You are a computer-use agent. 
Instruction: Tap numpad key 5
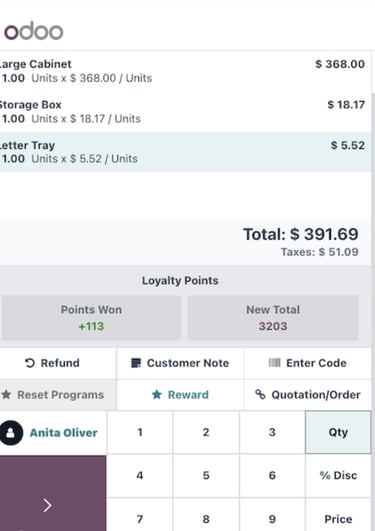[206, 475]
